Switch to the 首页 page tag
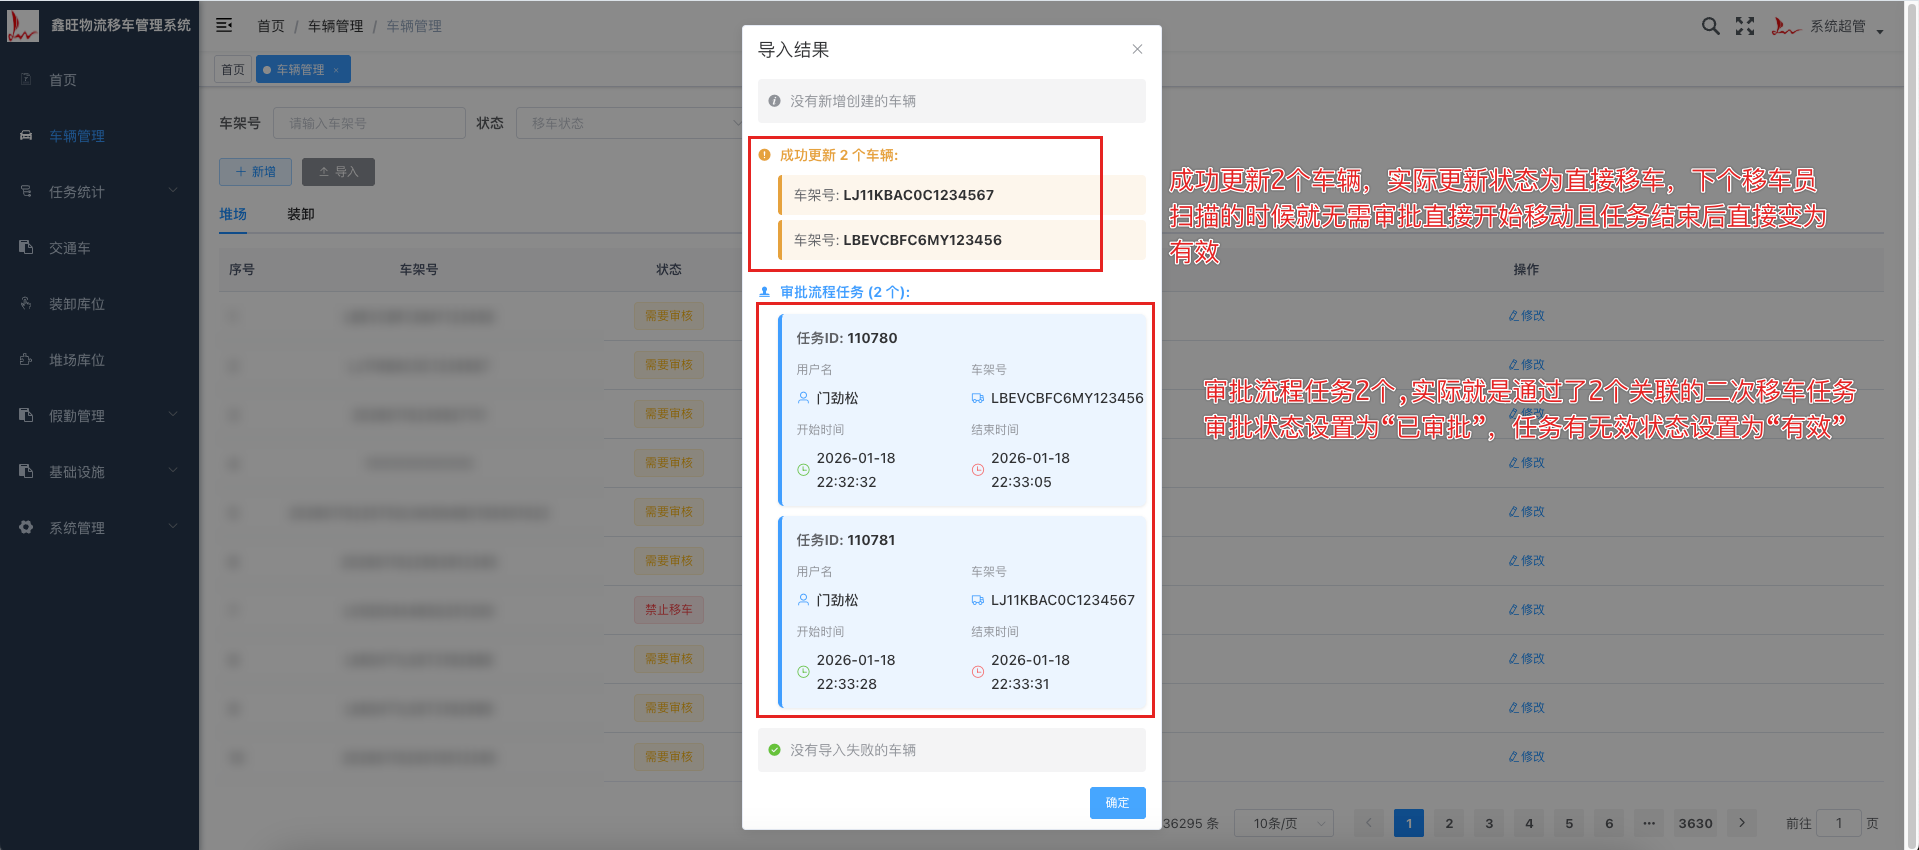The image size is (1919, 850). pos(233,69)
